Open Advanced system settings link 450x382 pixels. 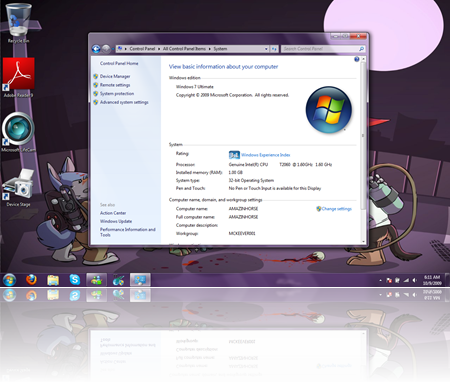click(124, 102)
